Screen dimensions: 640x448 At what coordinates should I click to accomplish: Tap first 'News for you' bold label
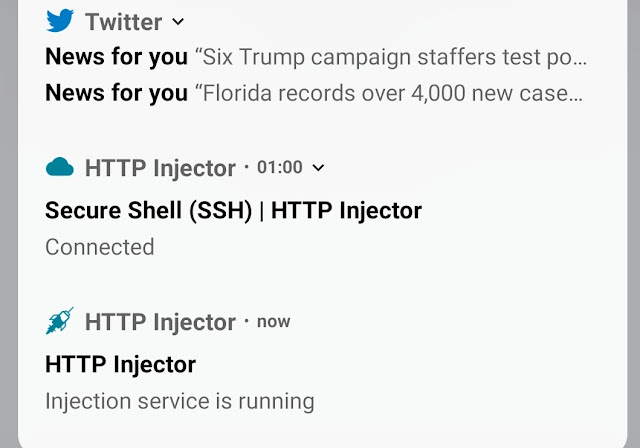pos(116,57)
